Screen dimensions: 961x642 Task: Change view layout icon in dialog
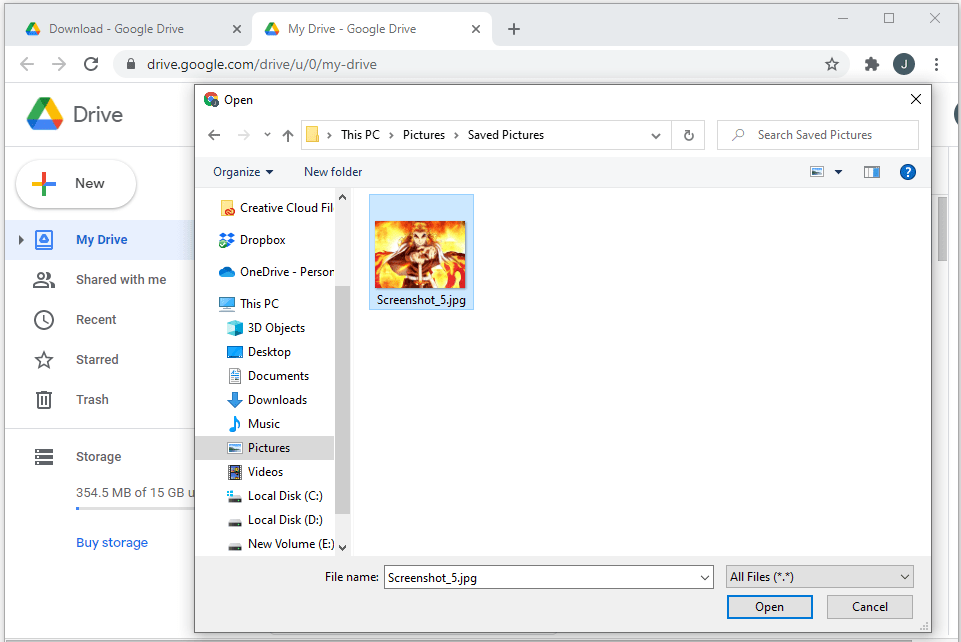[x=817, y=172]
